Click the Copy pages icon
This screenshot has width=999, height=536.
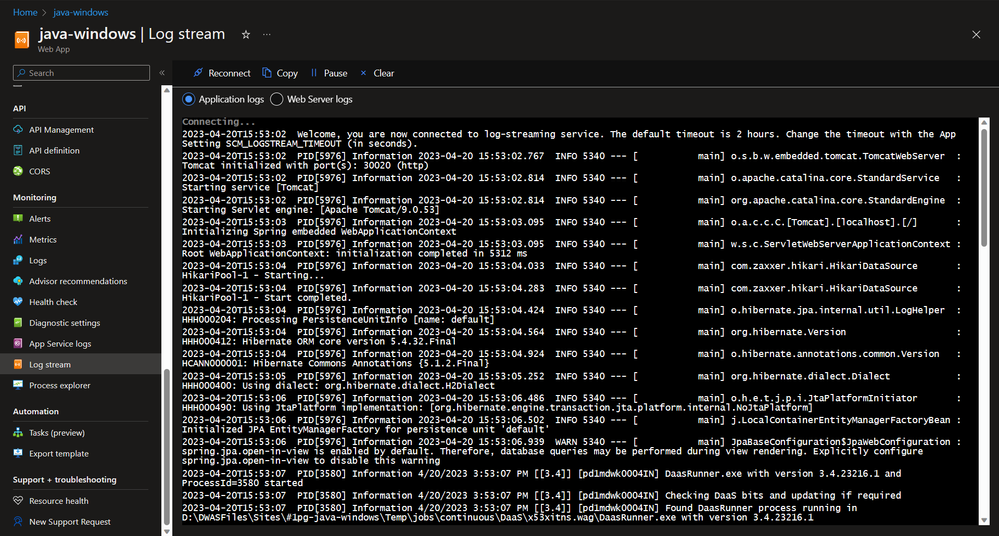click(267, 73)
